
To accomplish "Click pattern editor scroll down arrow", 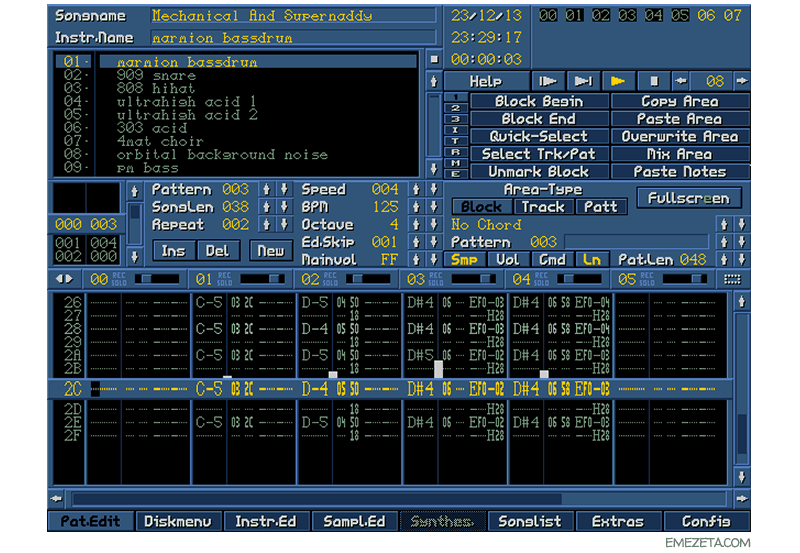I will (742, 477).
